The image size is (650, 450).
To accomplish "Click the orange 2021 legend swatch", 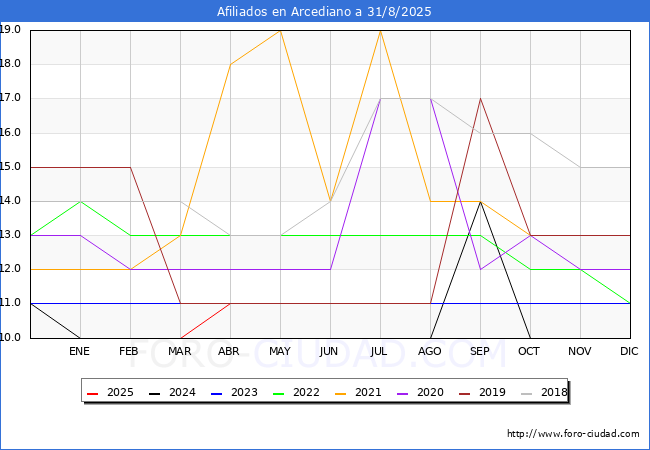I will 340,393.
